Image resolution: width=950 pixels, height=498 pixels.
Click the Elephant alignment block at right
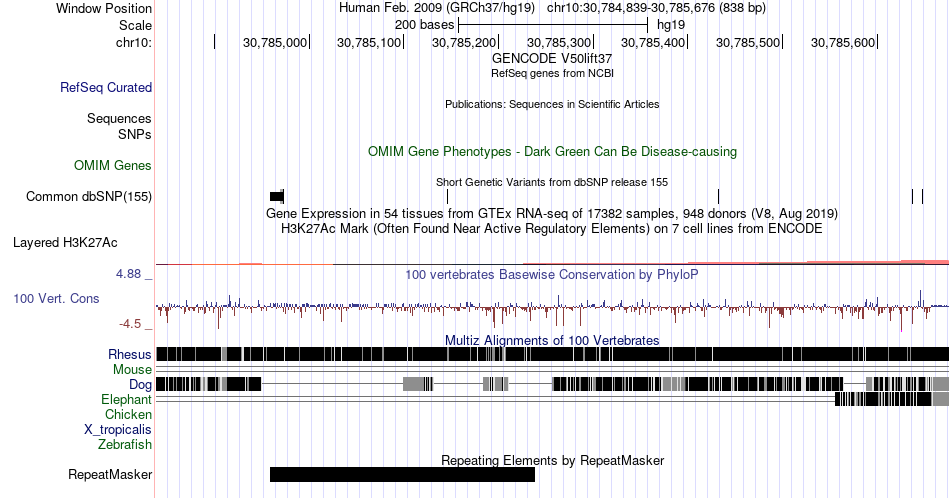[x=891, y=399]
